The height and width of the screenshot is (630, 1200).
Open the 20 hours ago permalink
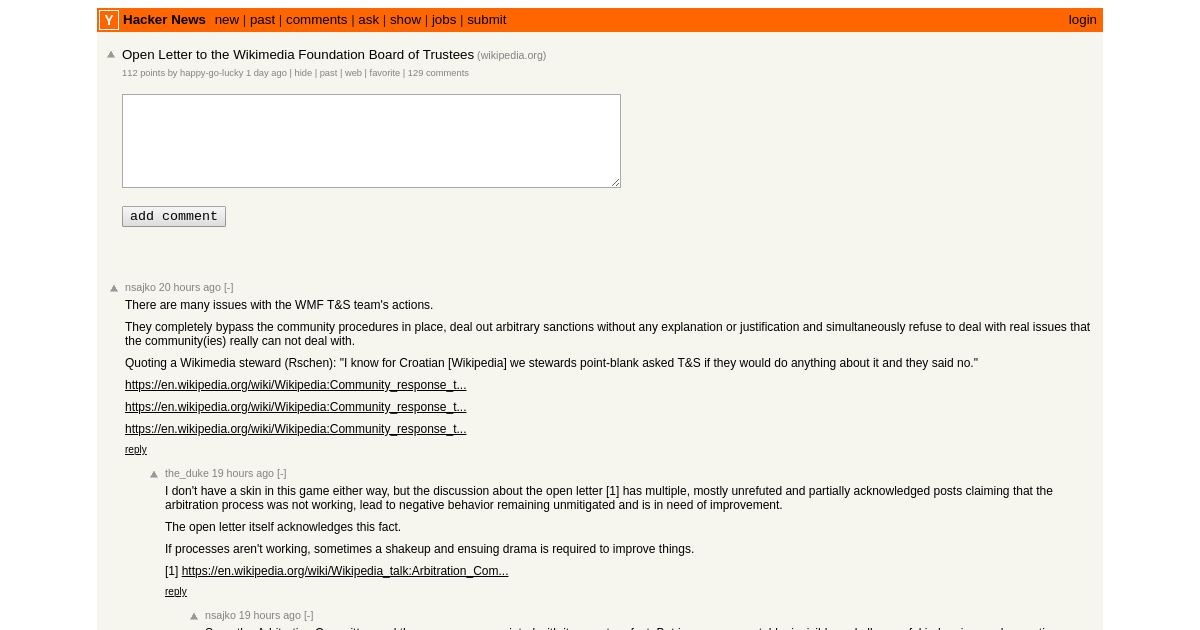pos(190,287)
